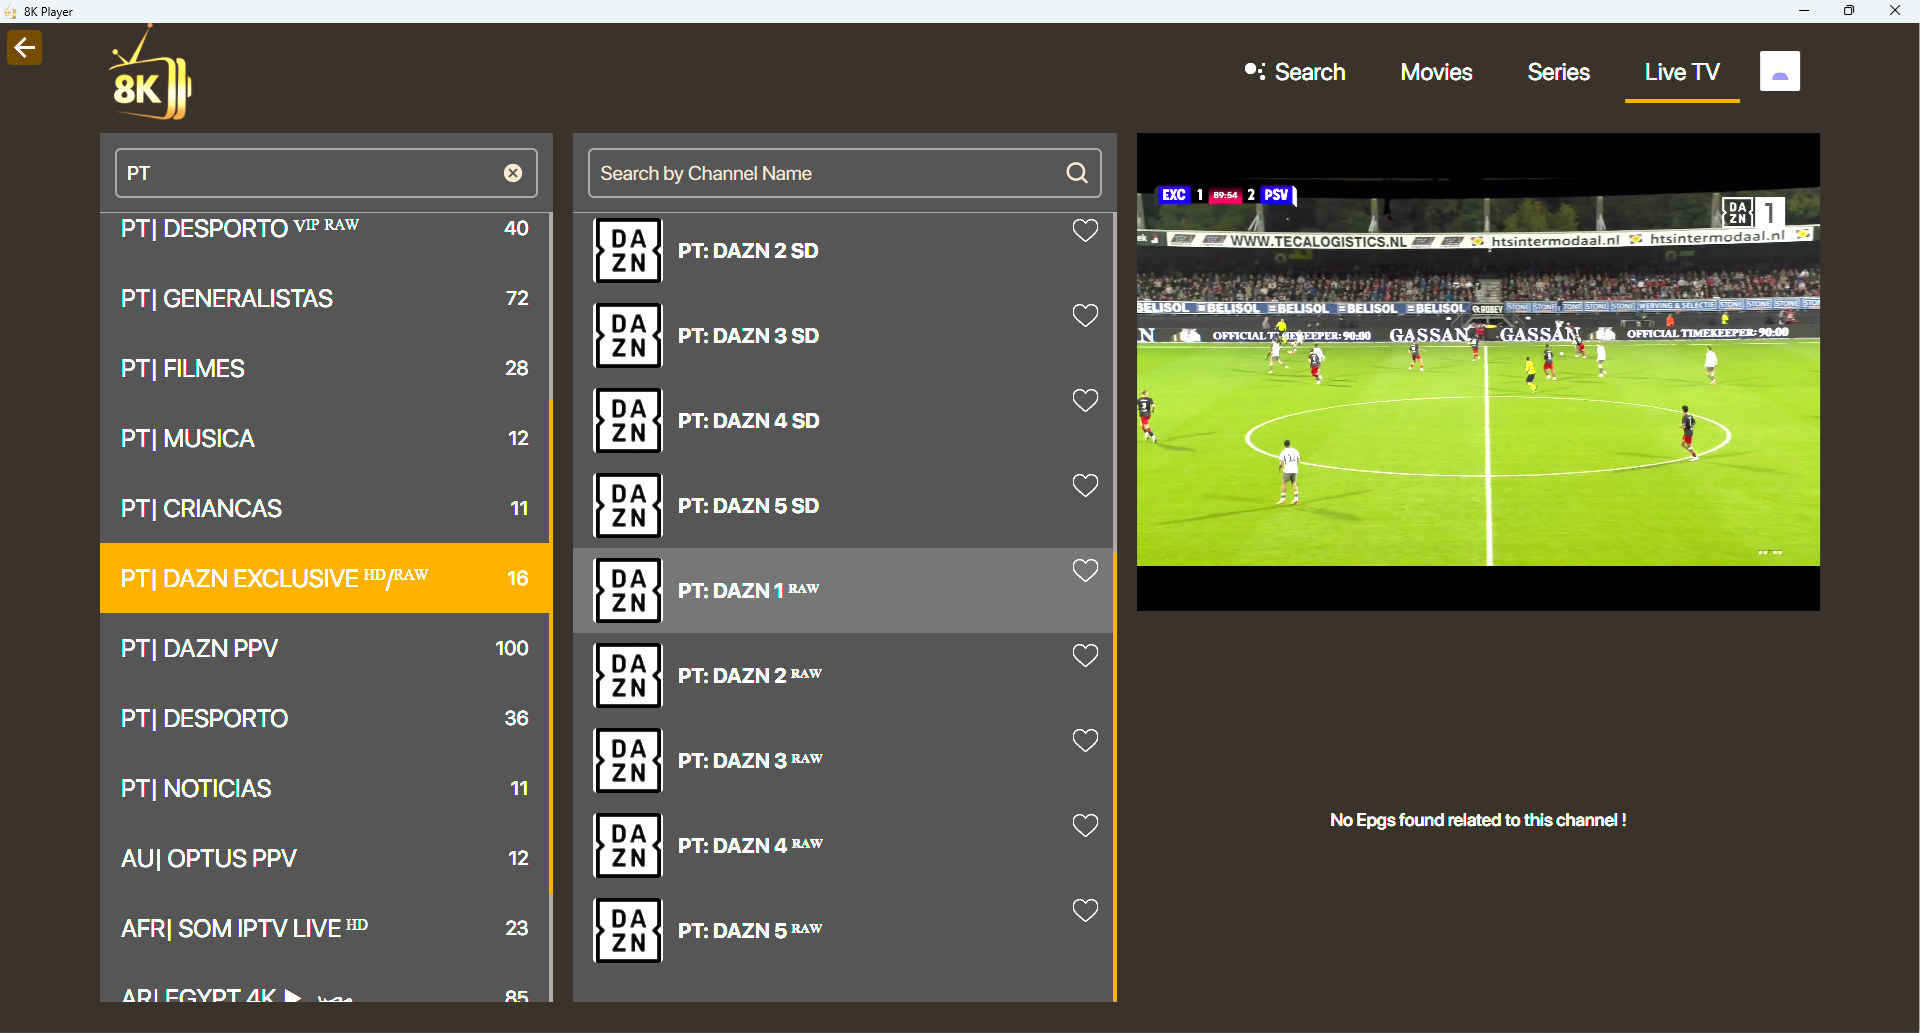Select PT| DAZN EXCLUSIVE HD/RAW category

(325, 578)
